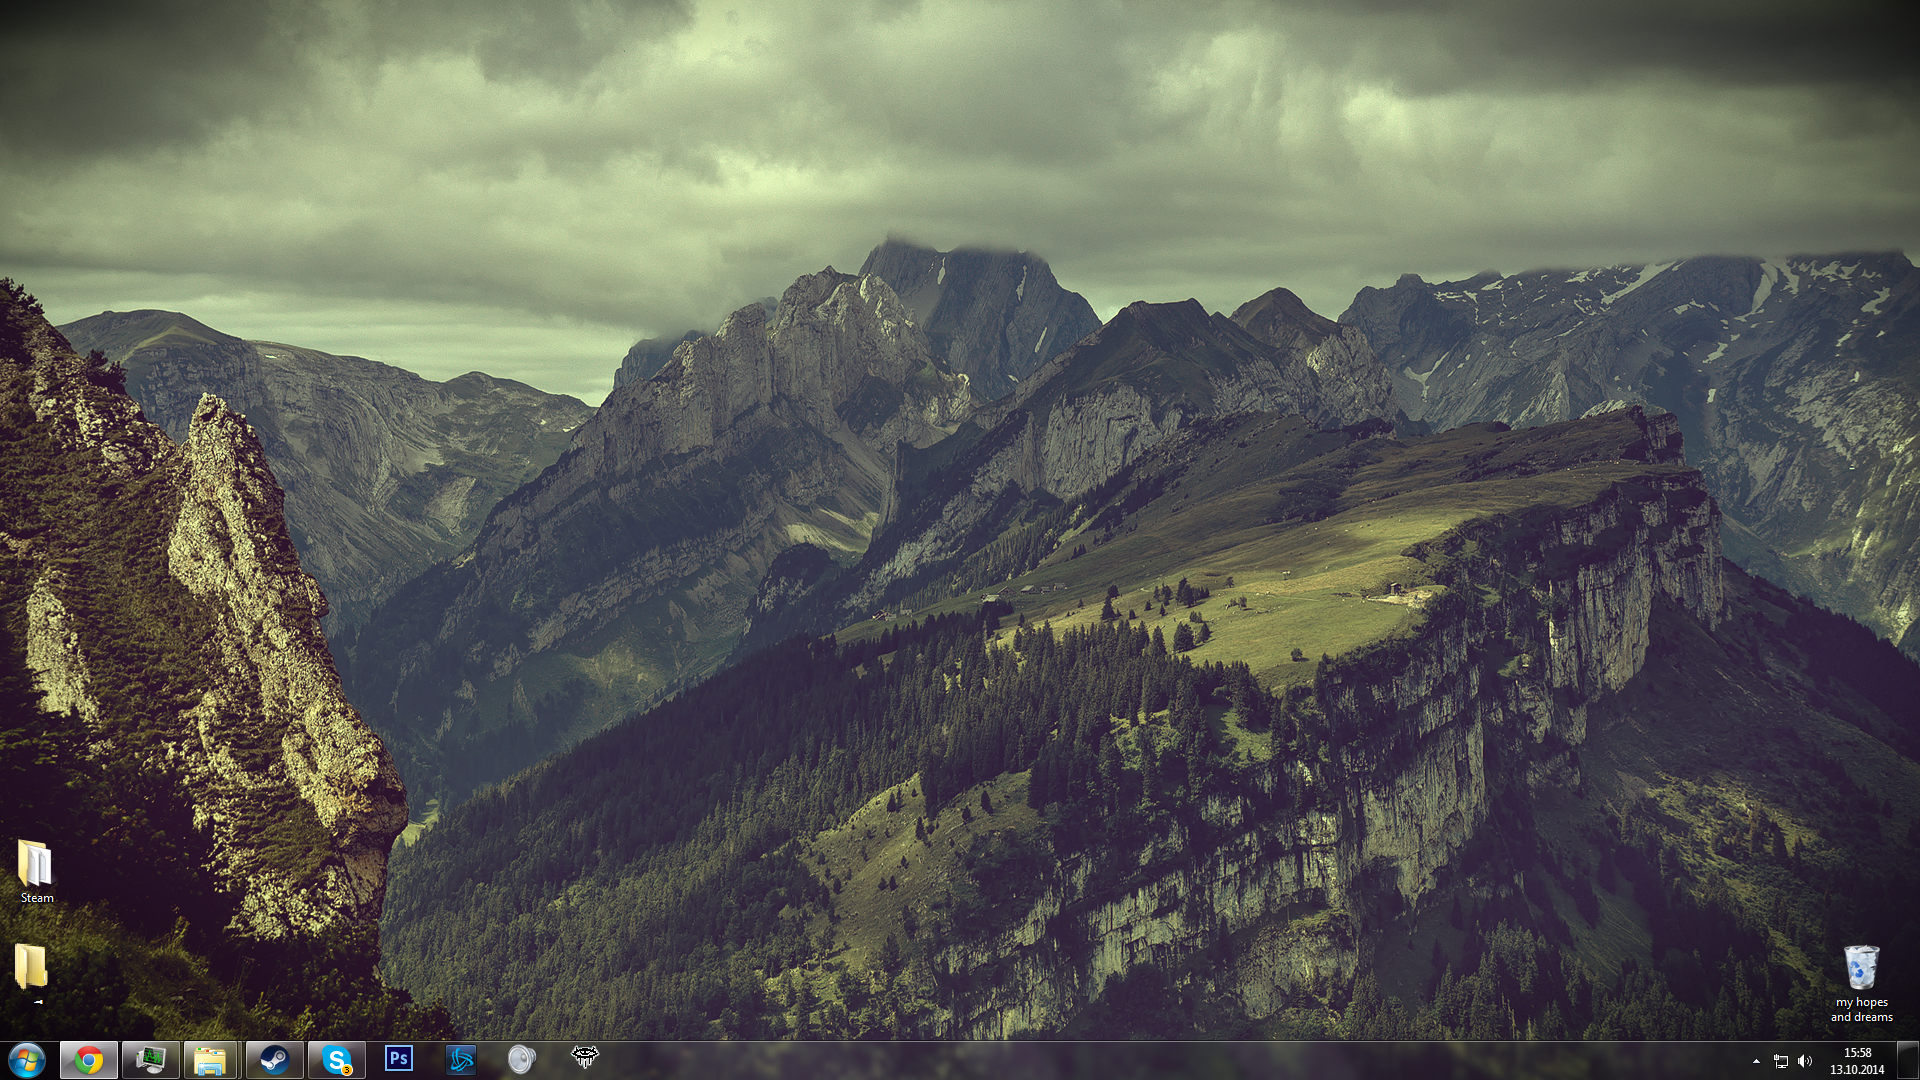Open the clock and date flyout

[1857, 1061]
